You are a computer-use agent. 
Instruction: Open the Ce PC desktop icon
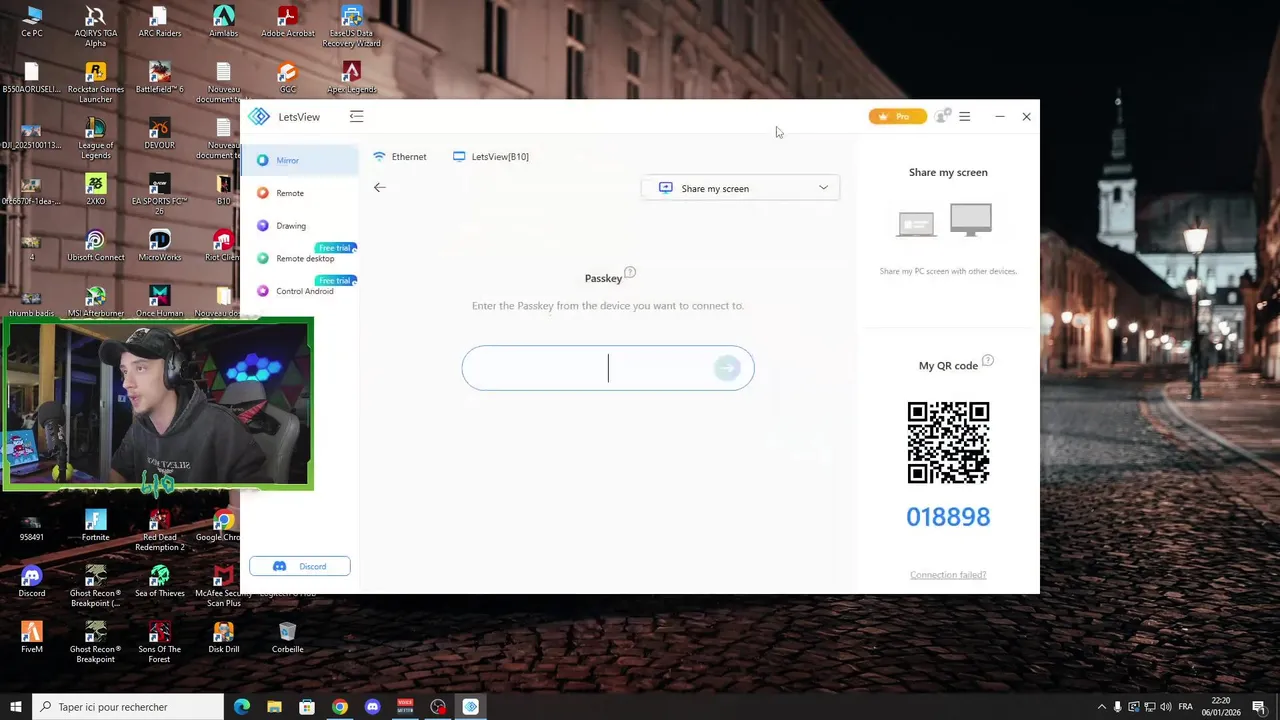coord(32,22)
